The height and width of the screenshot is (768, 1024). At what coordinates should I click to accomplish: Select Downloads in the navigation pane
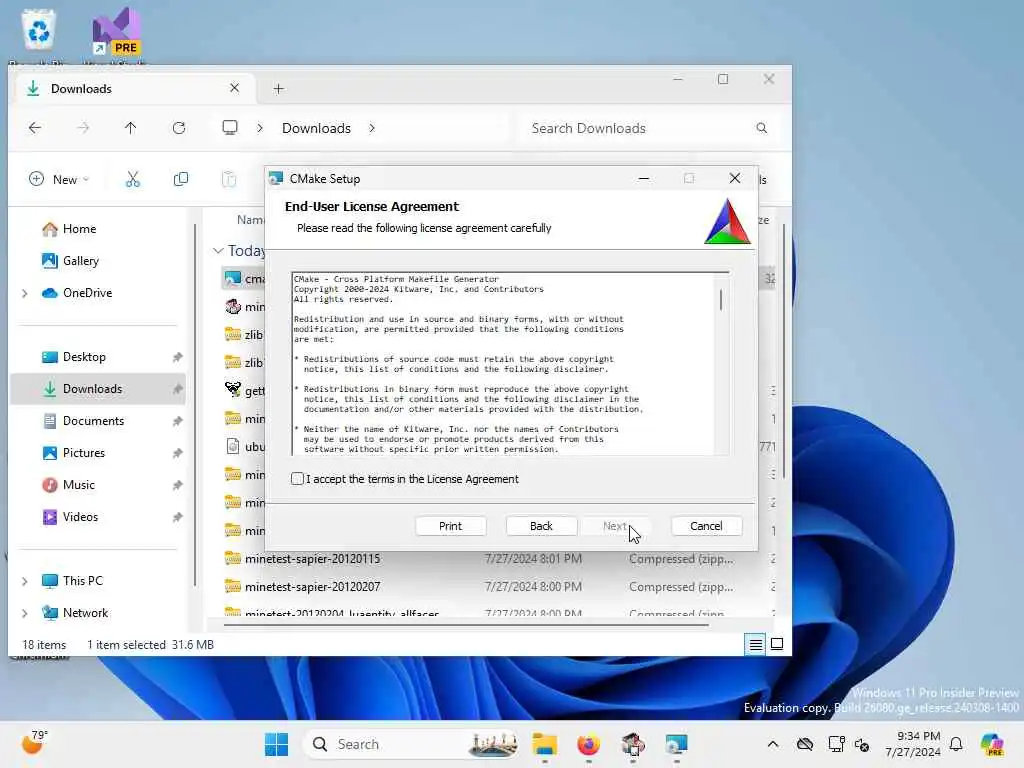(x=98, y=389)
